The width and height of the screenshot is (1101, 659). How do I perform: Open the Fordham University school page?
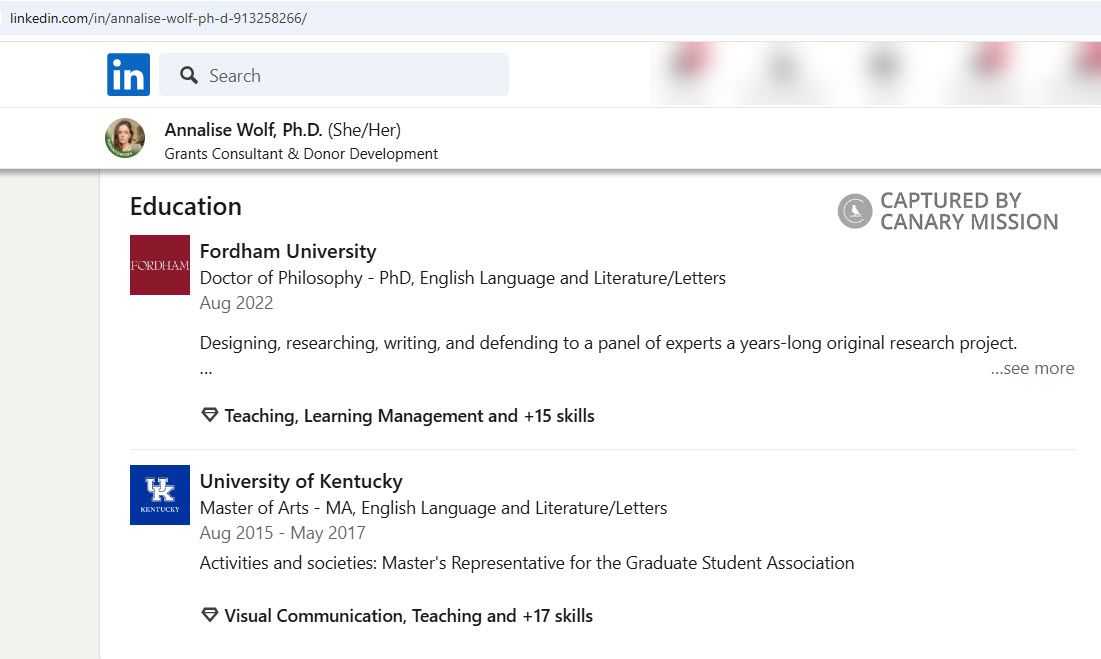(288, 251)
